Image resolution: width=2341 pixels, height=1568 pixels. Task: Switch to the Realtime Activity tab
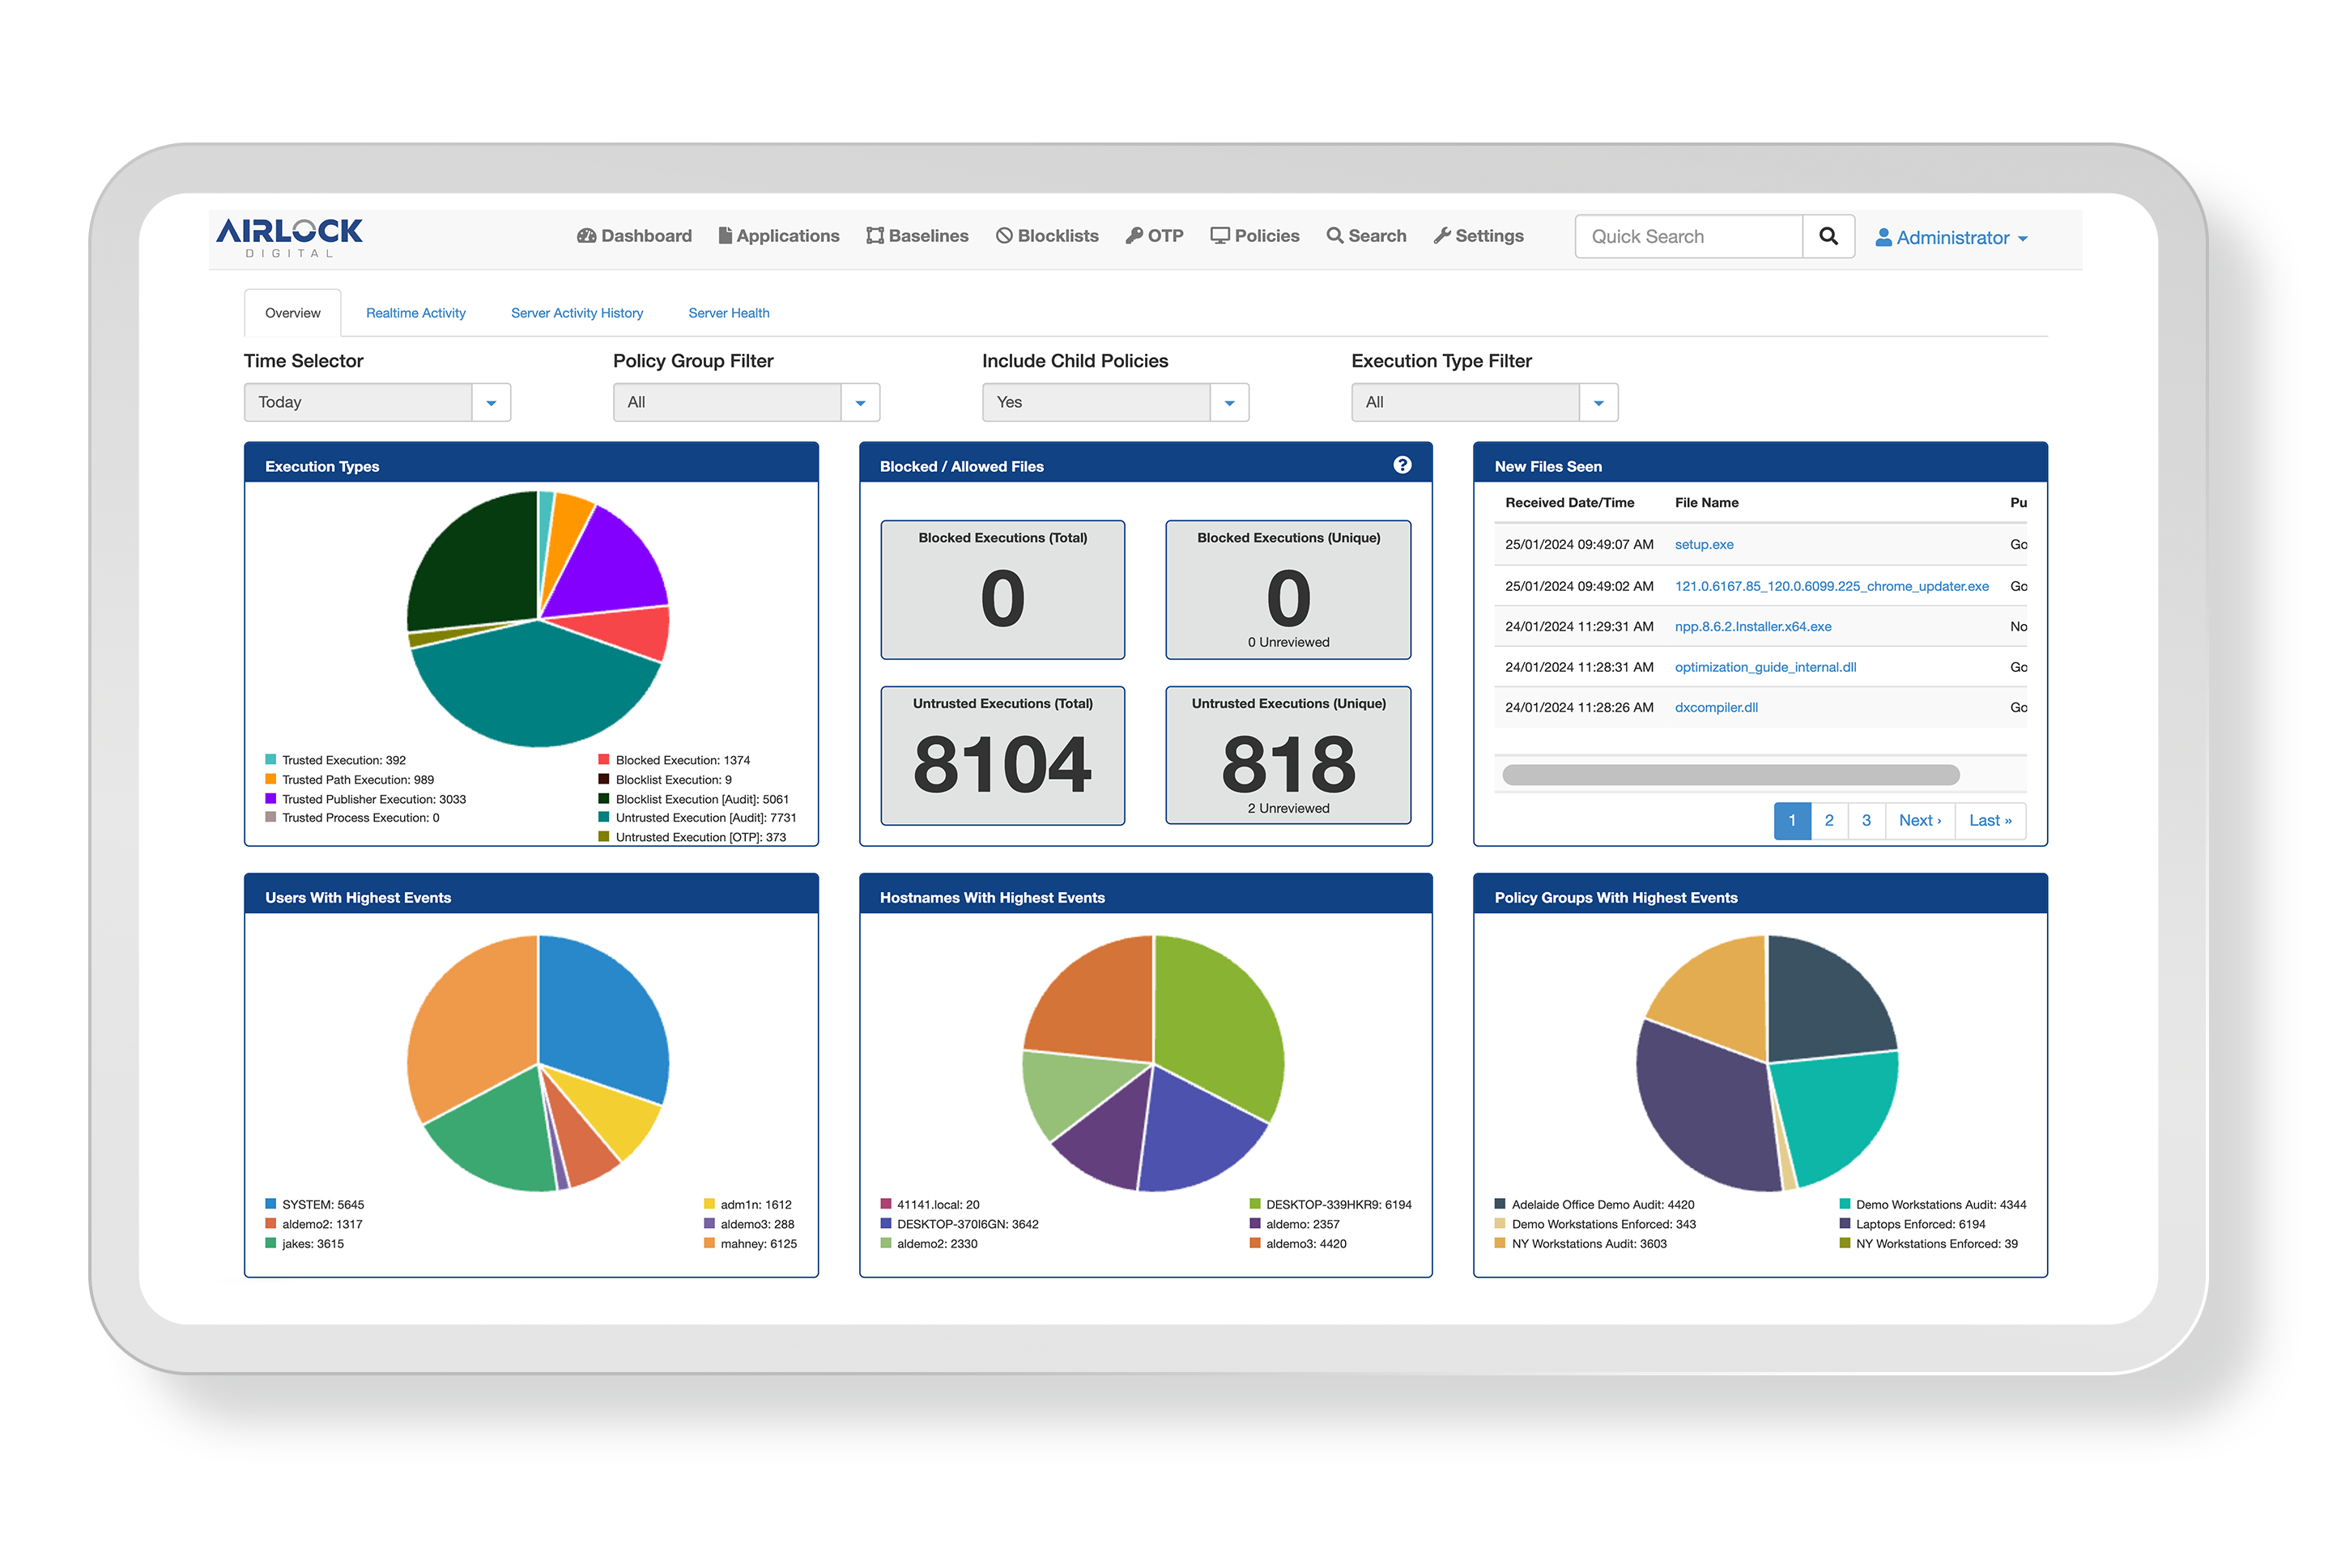coord(416,313)
